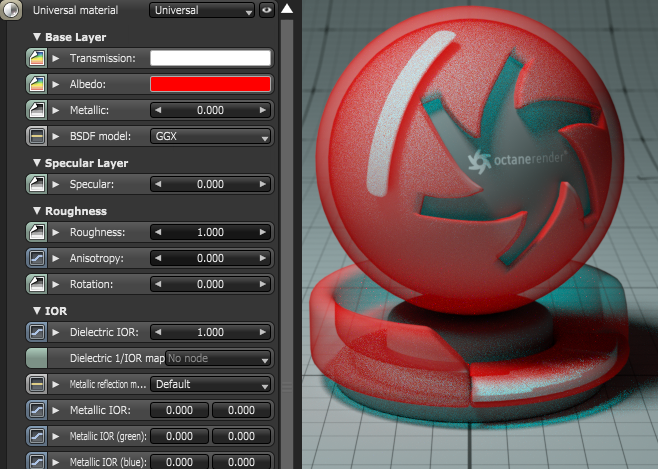658x469 pixels.
Task: Increase Specular value with right arrow
Action: (x=263, y=184)
